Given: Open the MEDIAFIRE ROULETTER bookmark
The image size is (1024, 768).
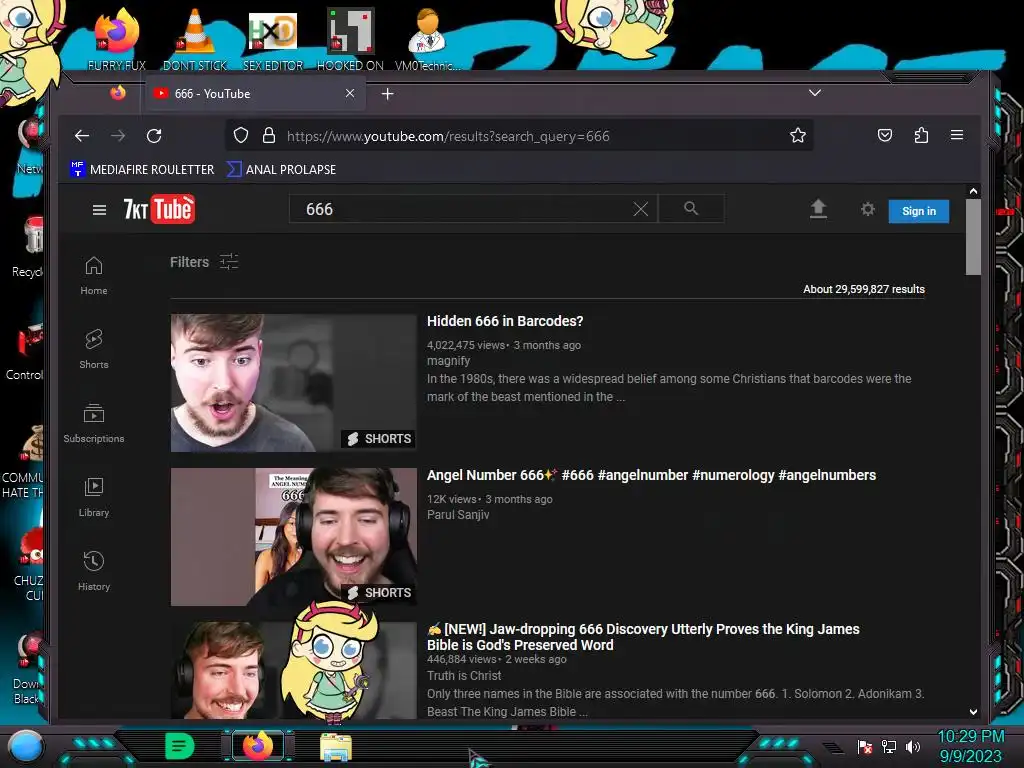Looking at the screenshot, I should [142, 169].
